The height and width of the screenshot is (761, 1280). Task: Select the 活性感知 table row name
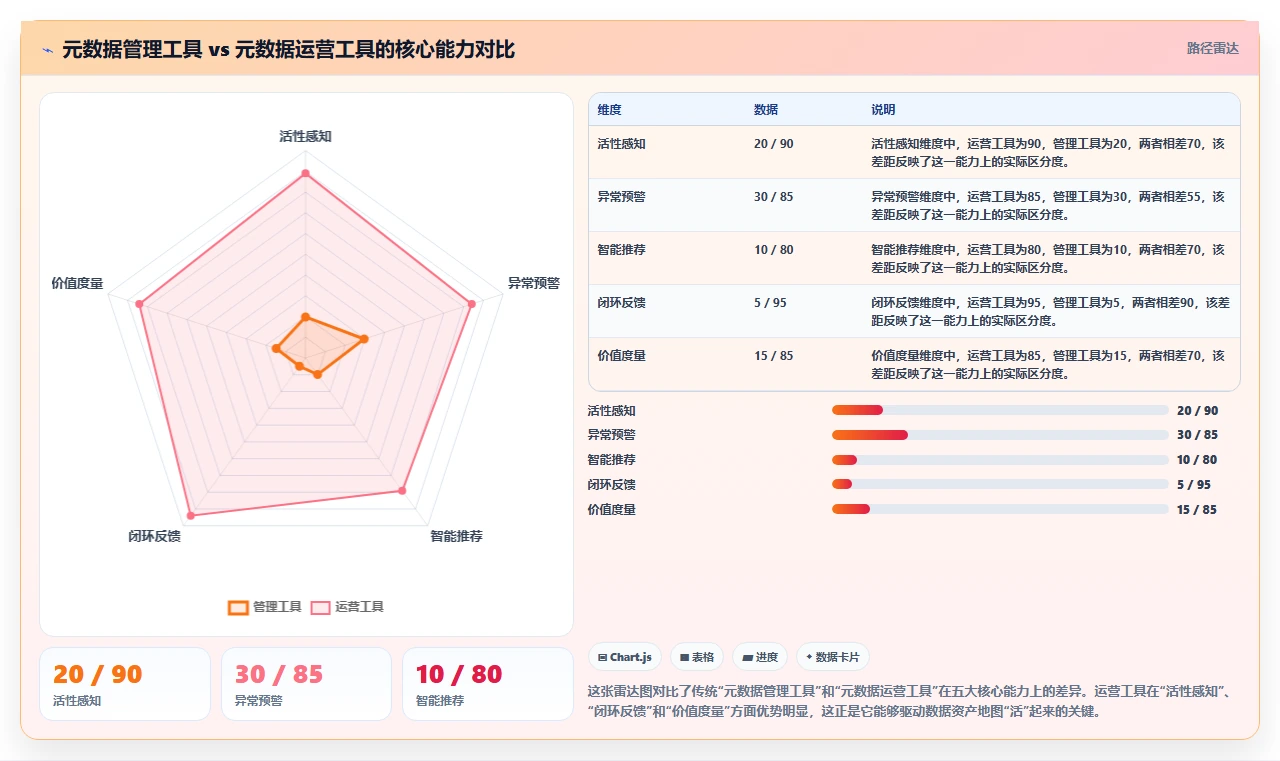(622, 144)
